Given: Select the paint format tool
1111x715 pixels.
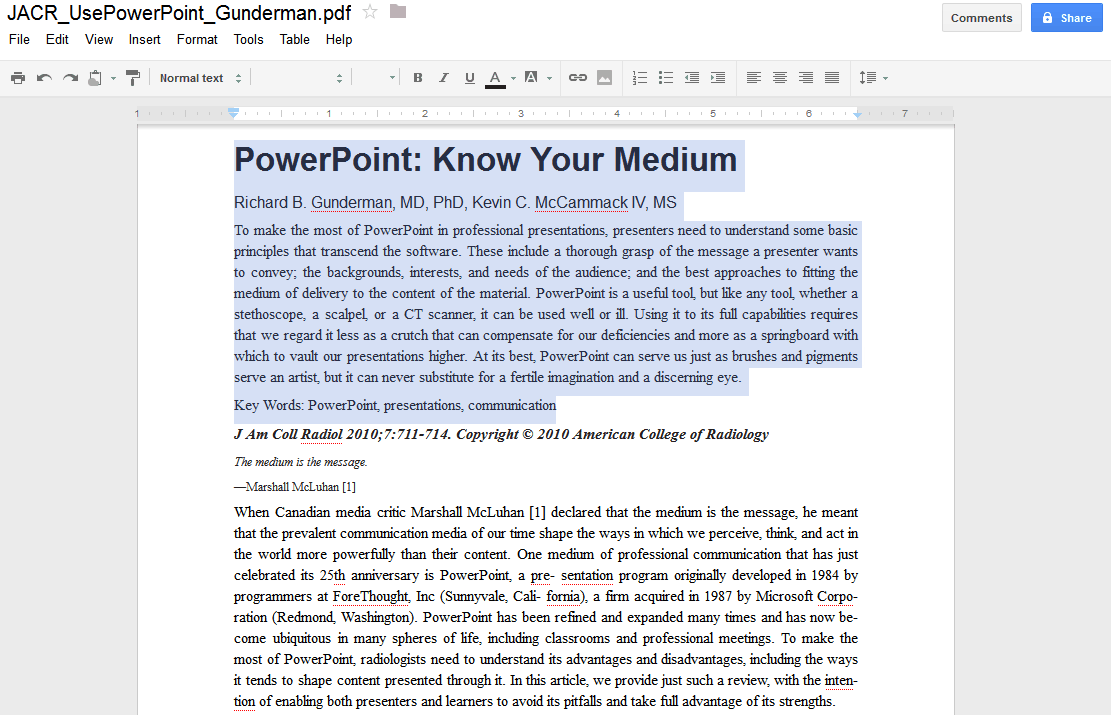Looking at the screenshot, I should [133, 77].
